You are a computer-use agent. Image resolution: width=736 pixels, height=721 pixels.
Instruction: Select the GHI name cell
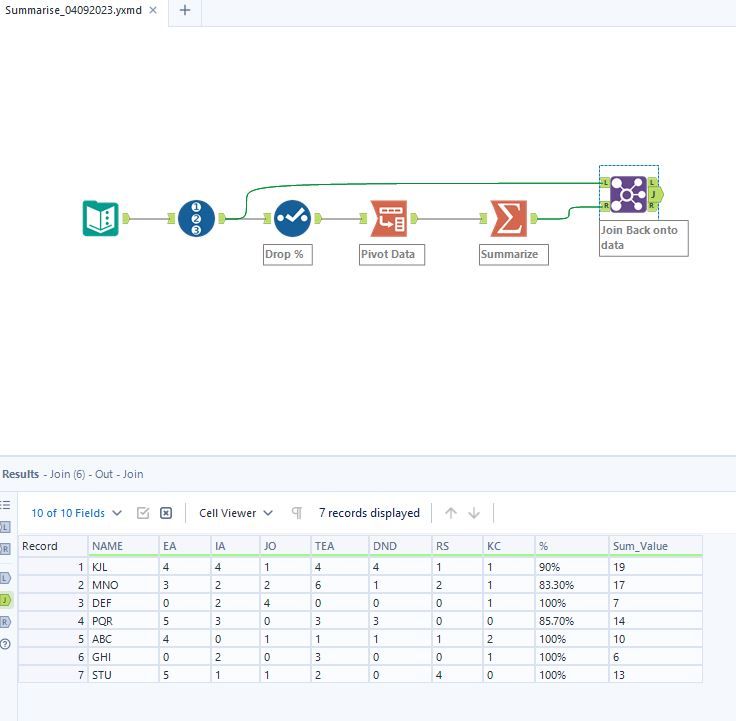click(x=123, y=657)
